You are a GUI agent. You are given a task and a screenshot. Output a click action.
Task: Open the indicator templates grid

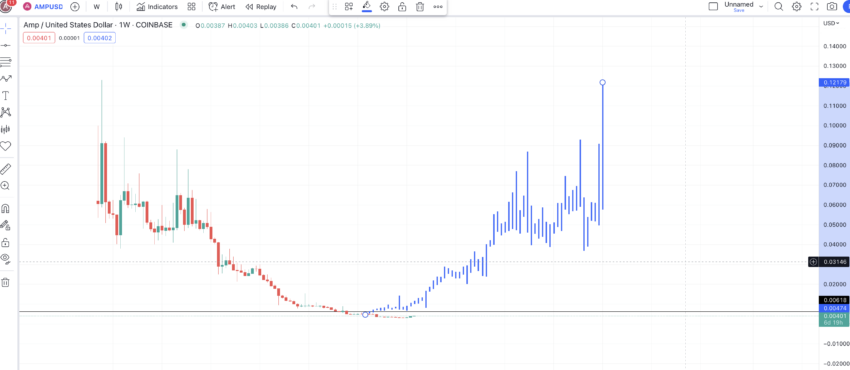pyautogui.click(x=191, y=7)
